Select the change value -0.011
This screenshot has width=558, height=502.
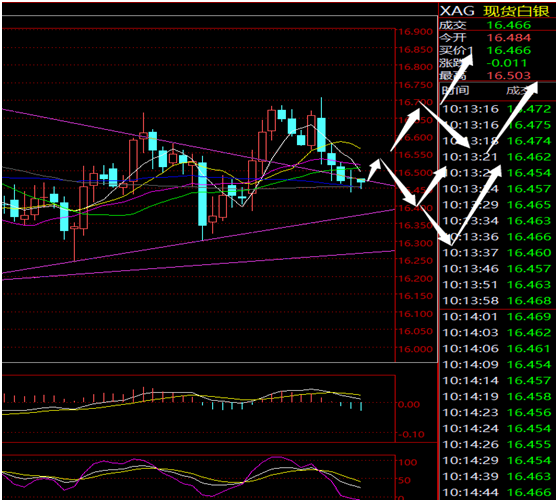(x=506, y=63)
